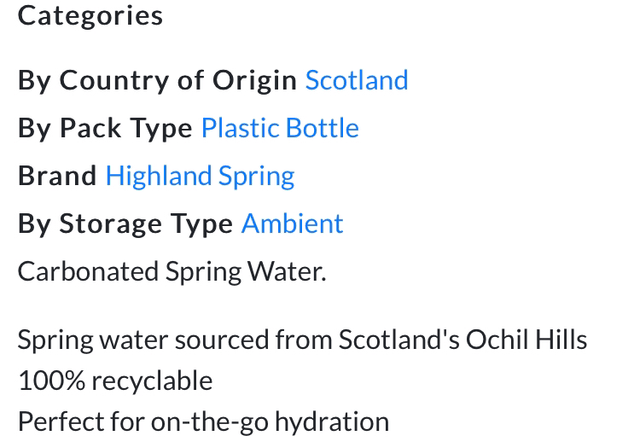Viewport: 640px width, 447px height.
Task: Open the Highland Spring brand link
Action: pyautogui.click(x=200, y=176)
